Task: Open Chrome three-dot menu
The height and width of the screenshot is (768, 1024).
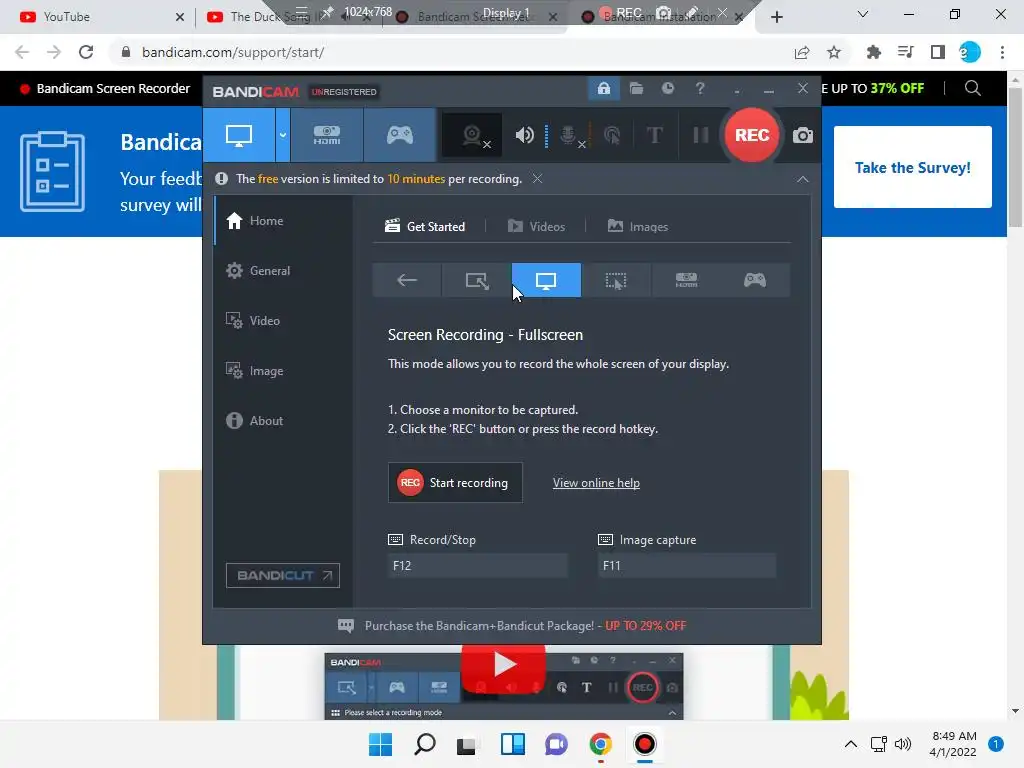Action: click(1002, 52)
